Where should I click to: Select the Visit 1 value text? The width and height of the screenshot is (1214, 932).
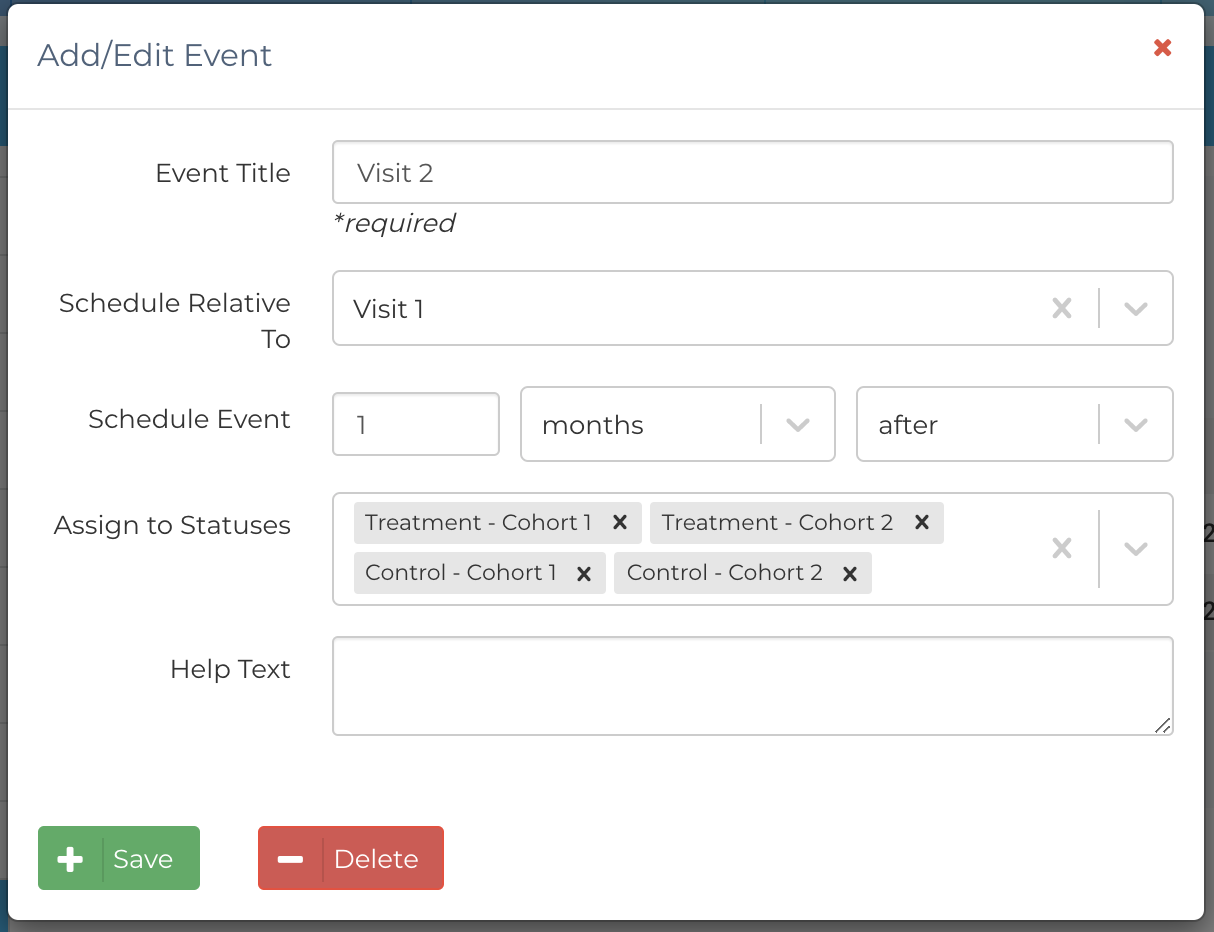(x=389, y=310)
